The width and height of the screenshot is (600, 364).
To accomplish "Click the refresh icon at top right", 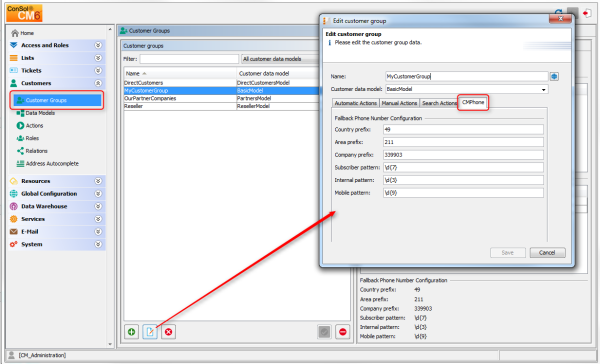I will coord(559,13).
